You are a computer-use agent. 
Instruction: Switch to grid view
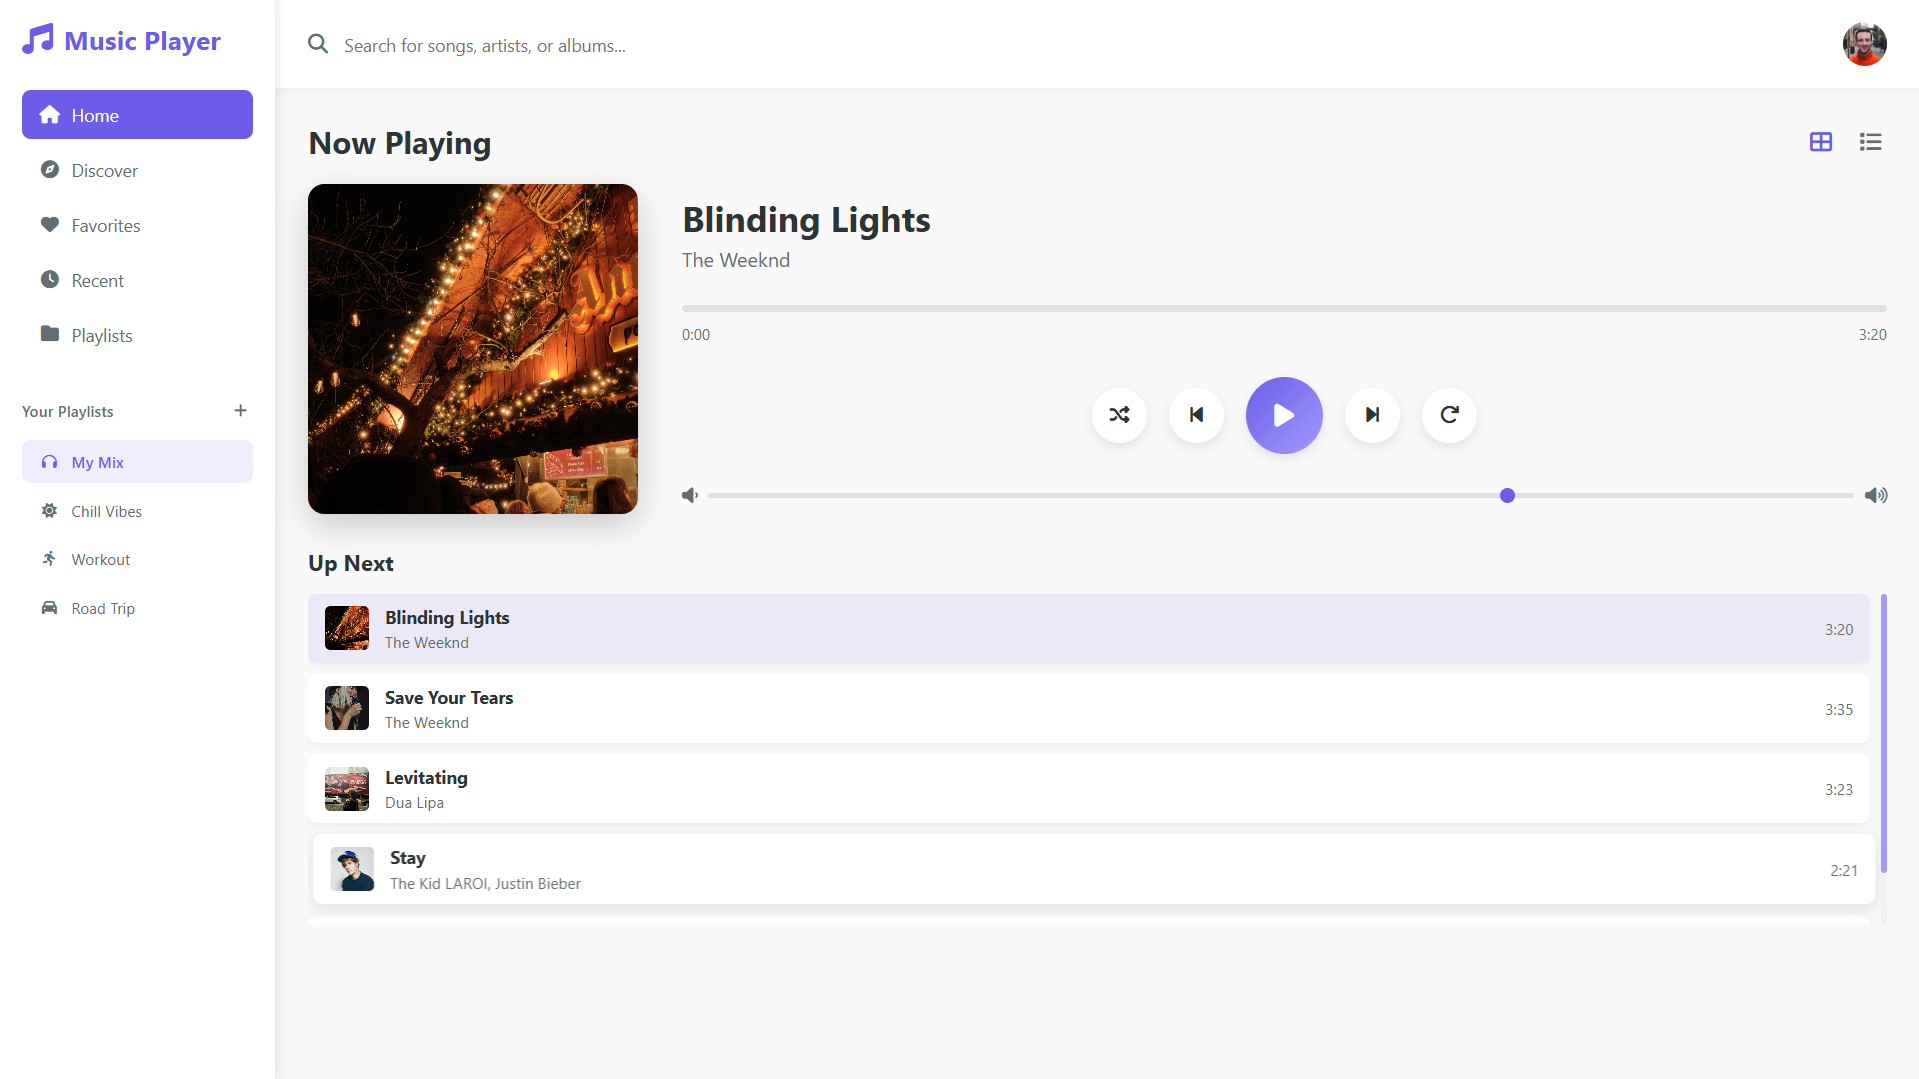(x=1821, y=142)
